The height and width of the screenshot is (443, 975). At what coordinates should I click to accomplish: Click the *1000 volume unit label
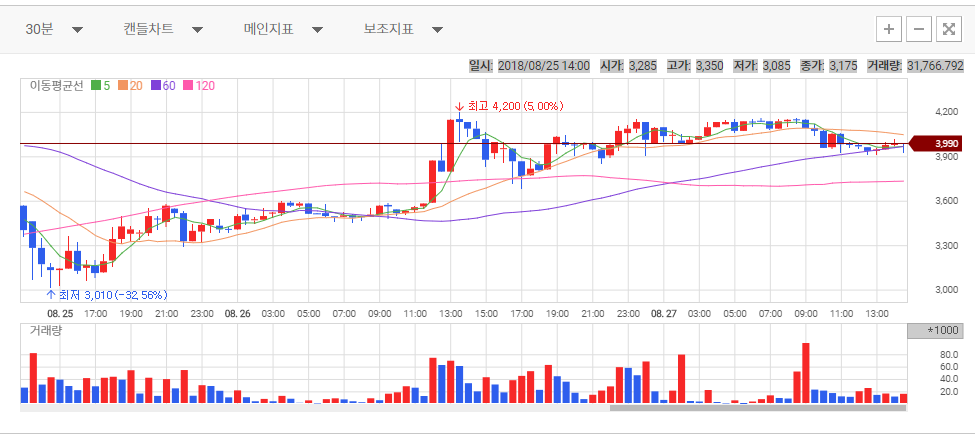pyautogui.click(x=942, y=331)
